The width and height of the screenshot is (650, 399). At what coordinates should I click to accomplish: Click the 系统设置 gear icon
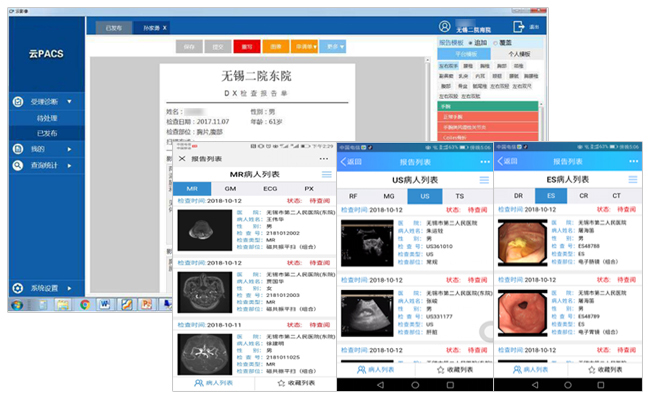click(18, 288)
